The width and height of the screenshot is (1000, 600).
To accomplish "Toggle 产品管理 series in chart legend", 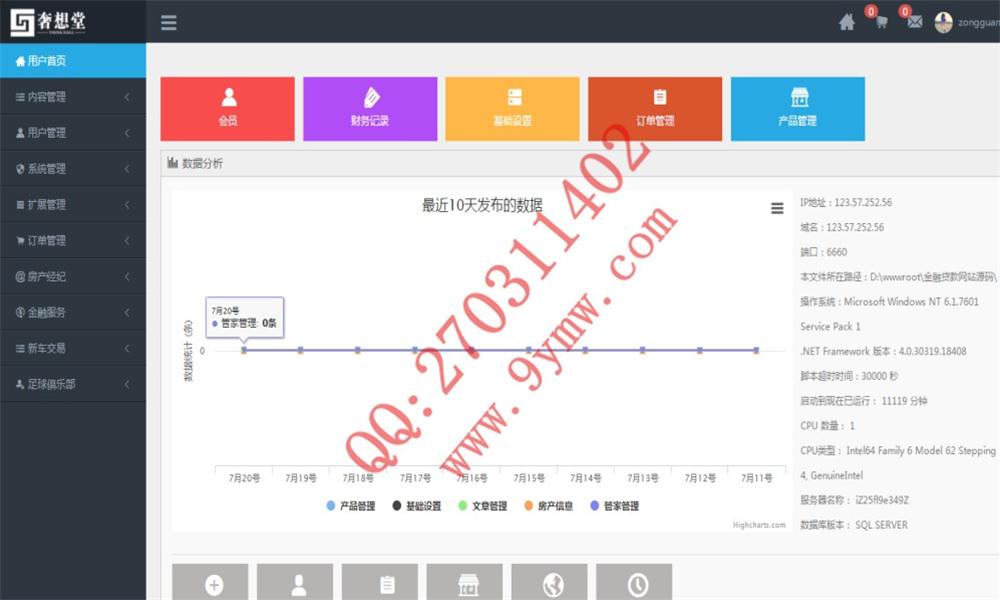I will [351, 506].
